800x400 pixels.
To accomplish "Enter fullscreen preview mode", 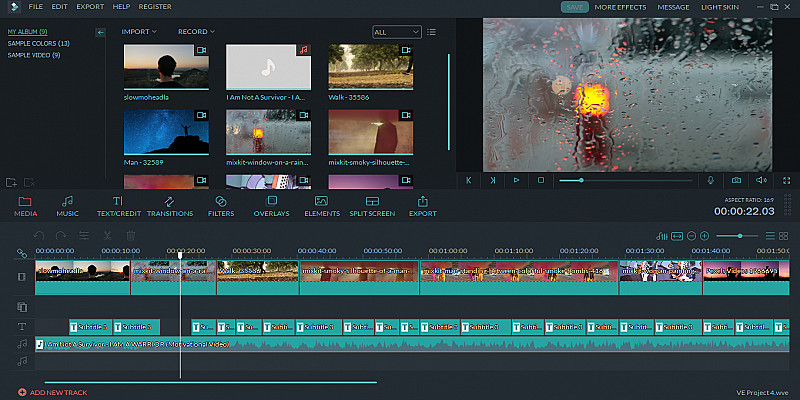I will [x=786, y=180].
